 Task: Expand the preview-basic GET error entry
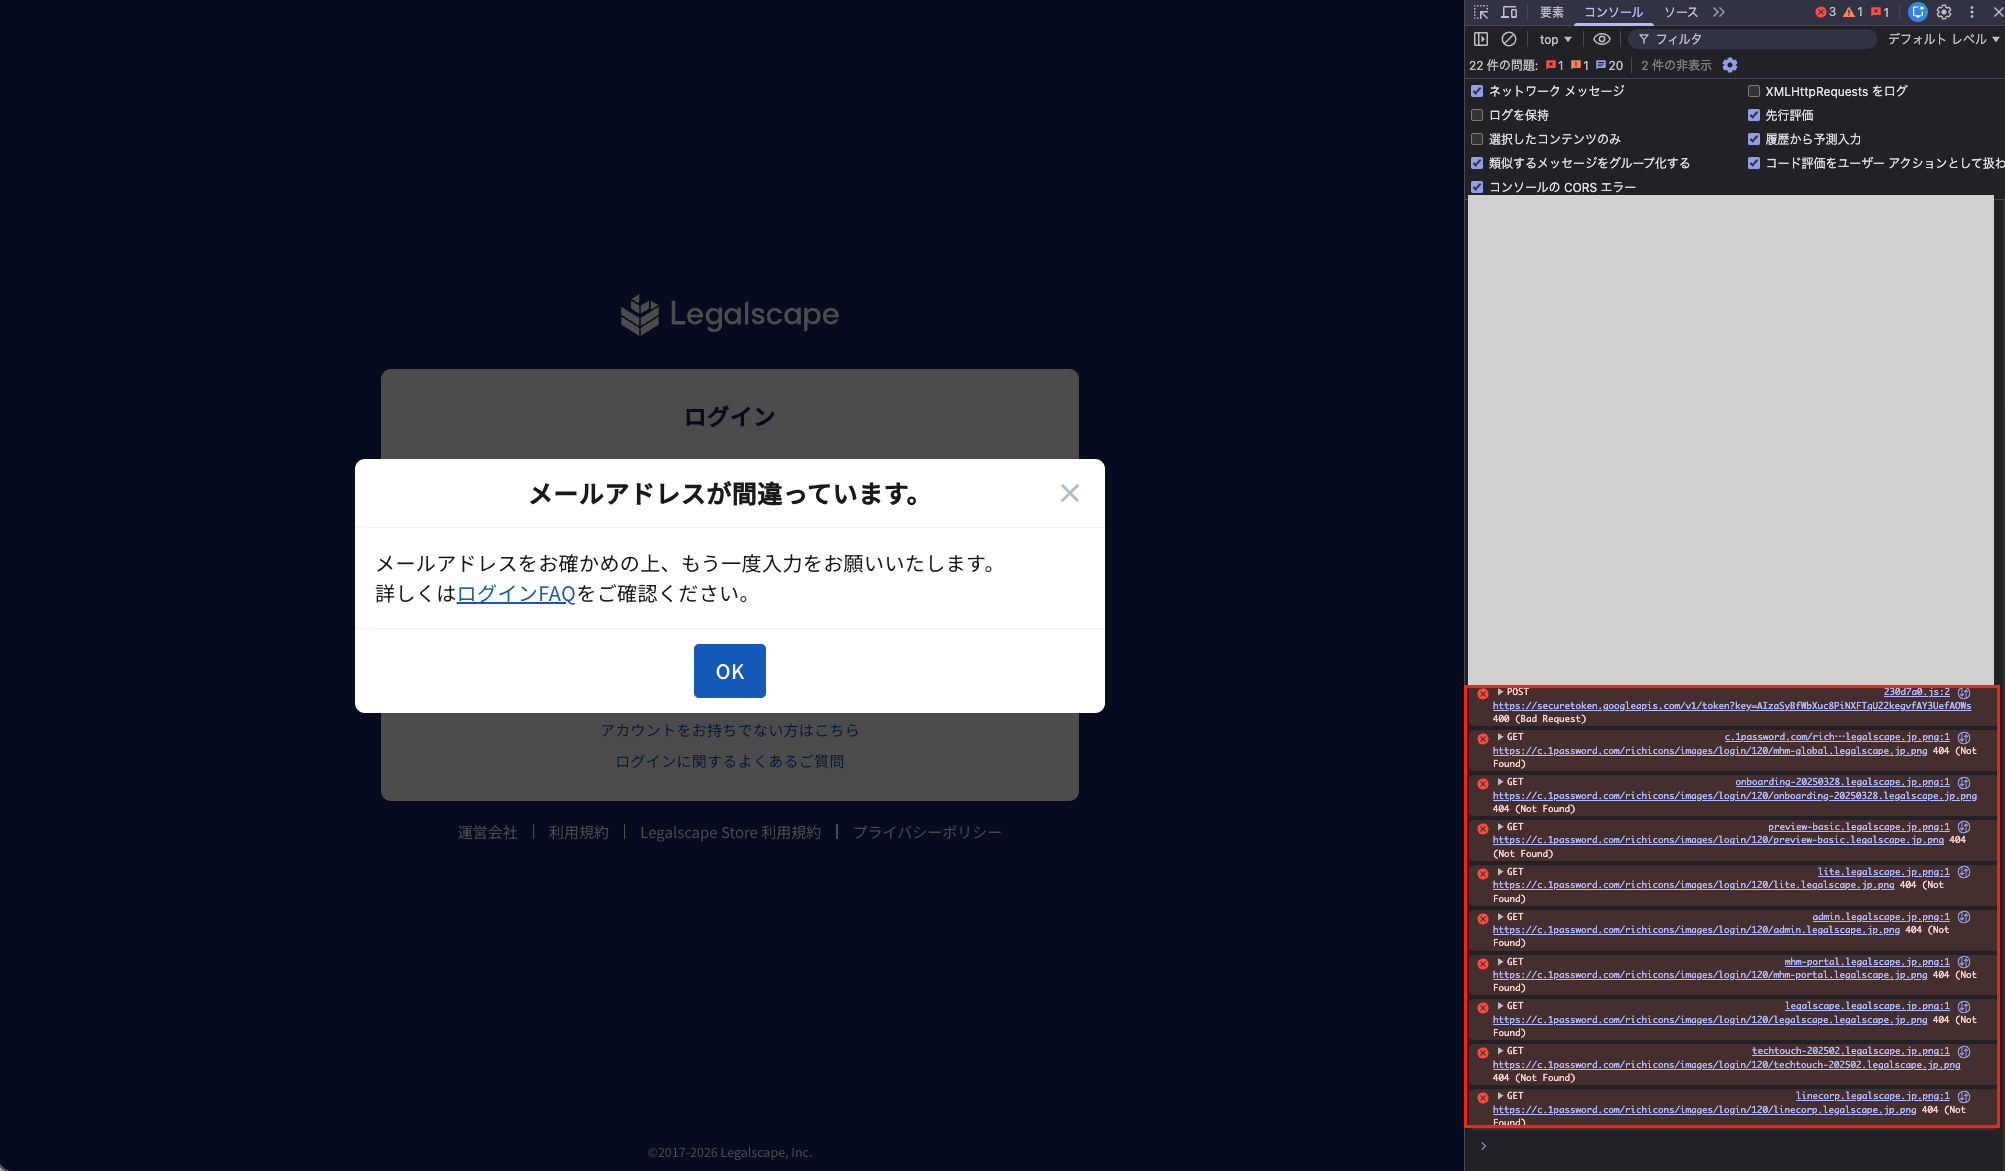[x=1501, y=827]
